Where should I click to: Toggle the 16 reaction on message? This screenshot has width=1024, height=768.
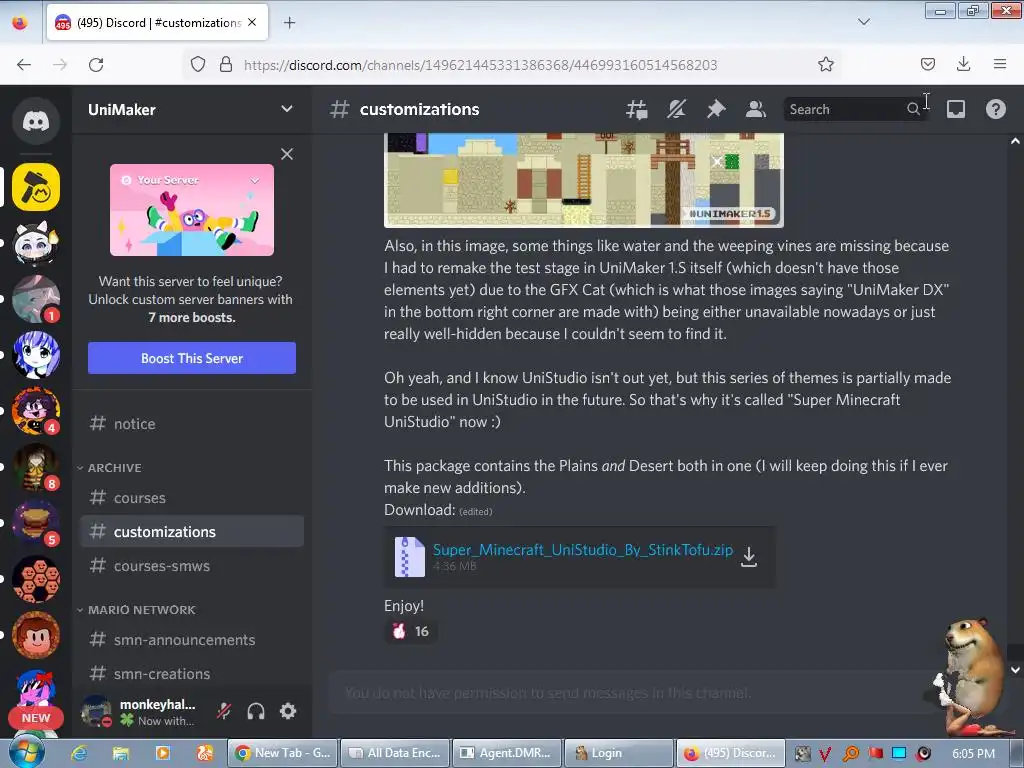point(410,632)
